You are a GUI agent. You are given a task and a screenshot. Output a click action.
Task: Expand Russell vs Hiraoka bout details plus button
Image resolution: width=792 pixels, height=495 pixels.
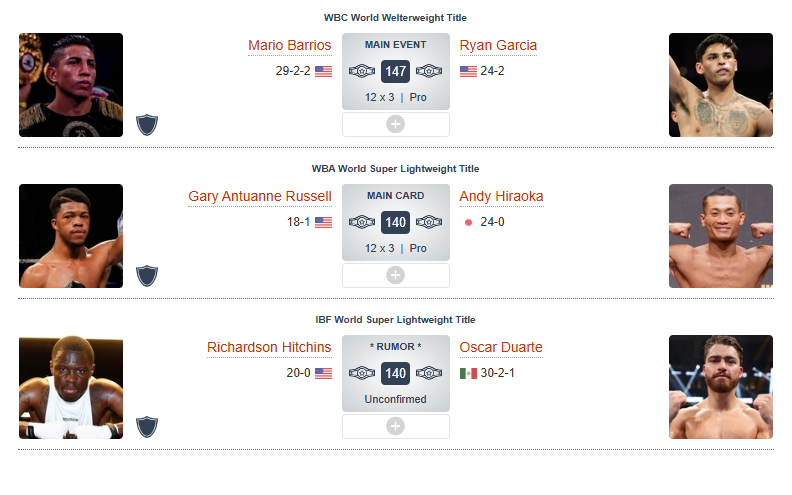point(395,275)
